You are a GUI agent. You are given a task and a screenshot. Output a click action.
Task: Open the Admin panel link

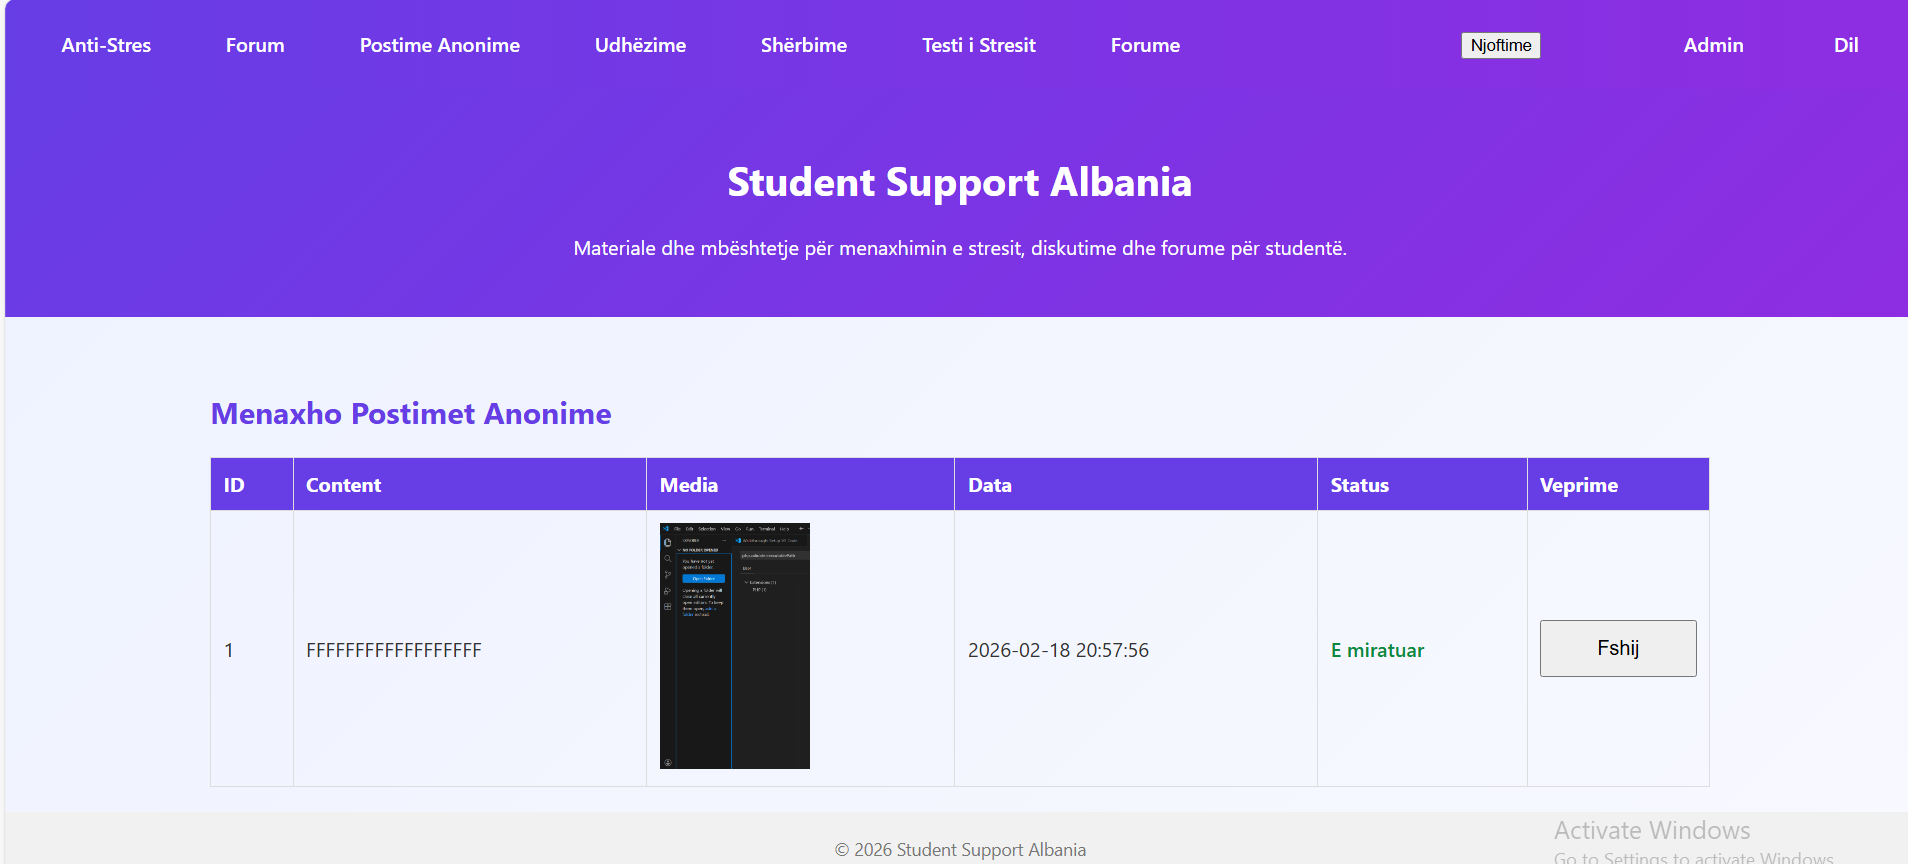click(1713, 45)
